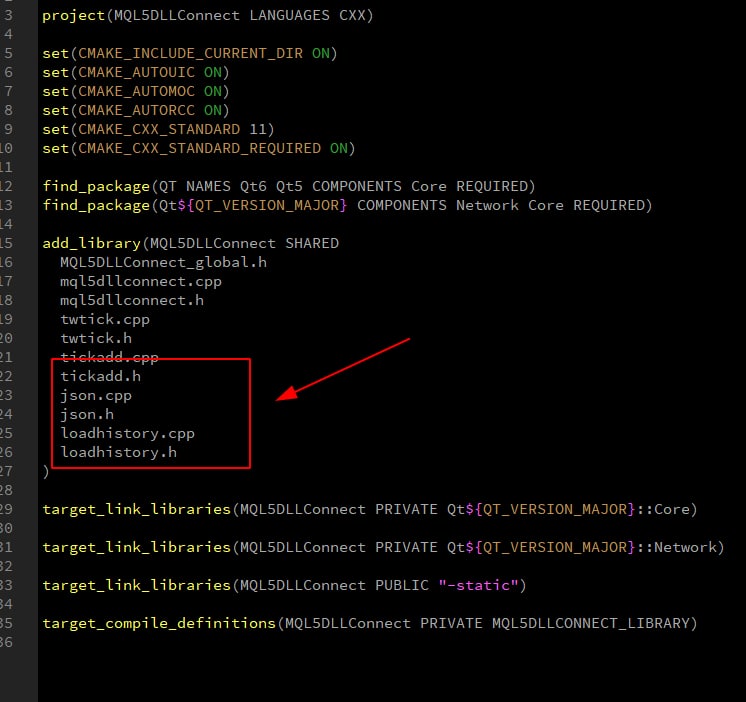The height and width of the screenshot is (702, 746).
Task: Click line number 29 in the gutter
Action: tap(6, 509)
